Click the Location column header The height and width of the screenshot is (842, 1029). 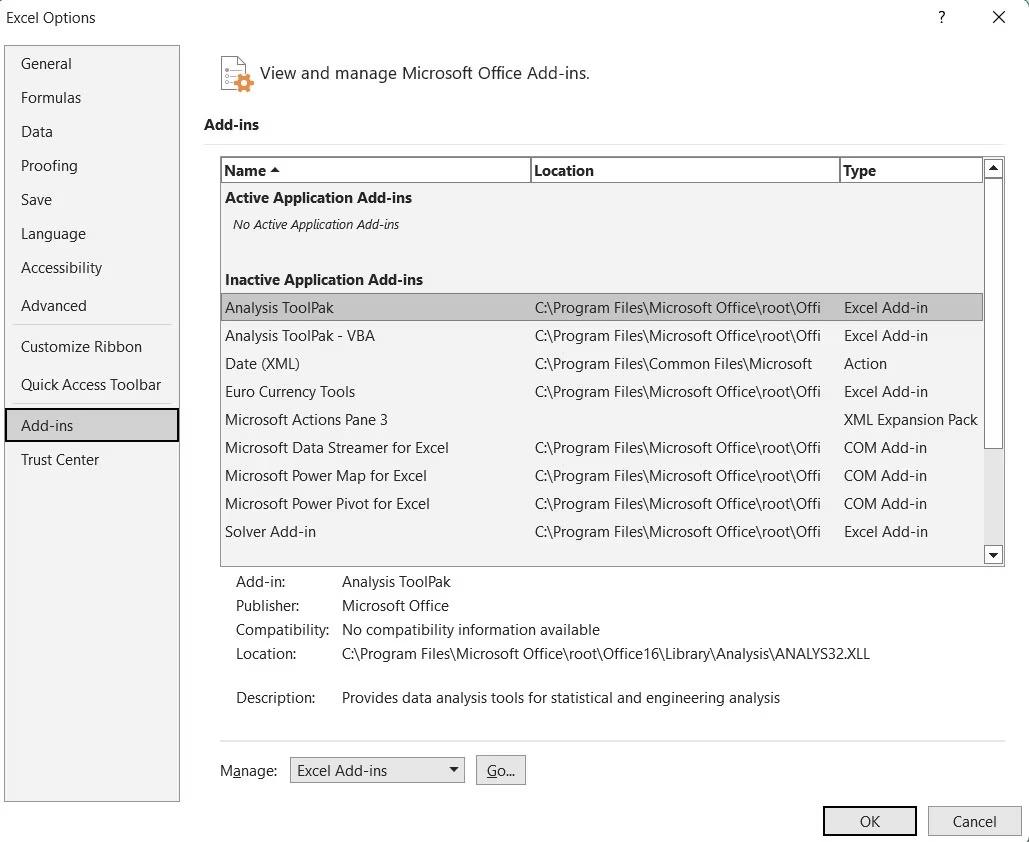tap(684, 170)
